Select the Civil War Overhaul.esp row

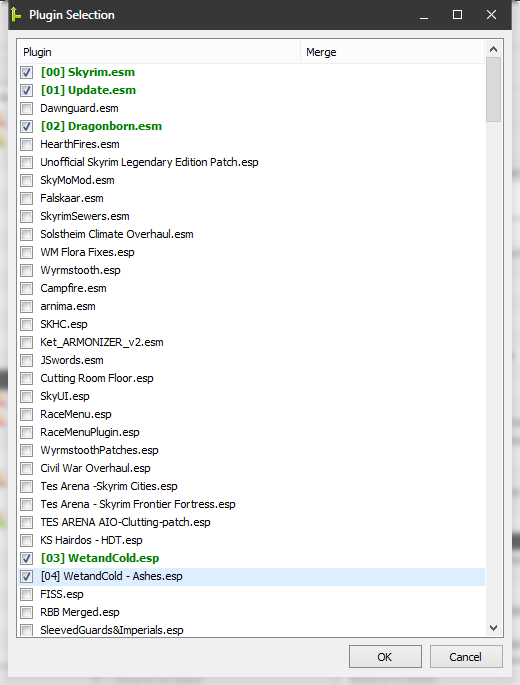tap(252, 468)
